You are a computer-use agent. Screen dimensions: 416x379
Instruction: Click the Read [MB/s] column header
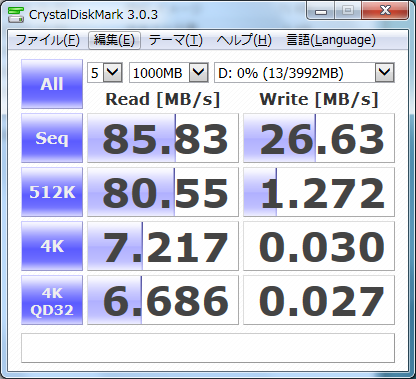(163, 99)
